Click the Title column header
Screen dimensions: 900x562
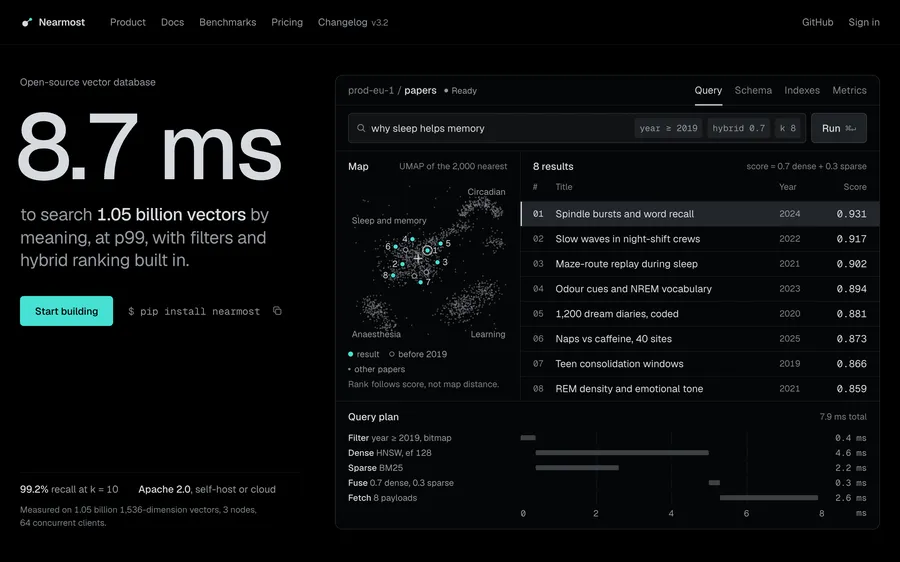[564, 187]
